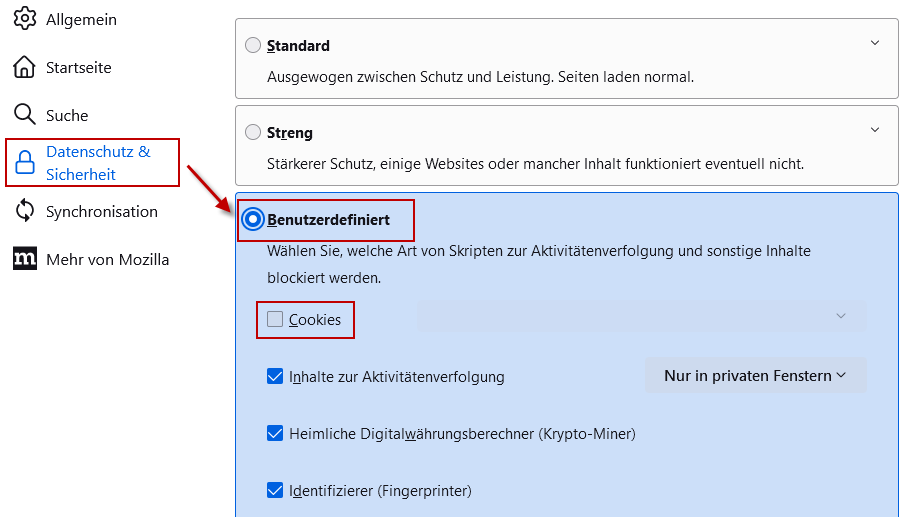Screen dimensions: 907x517
Task: Open the Nur in privaten Fenstern dropdown
Action: [x=755, y=375]
